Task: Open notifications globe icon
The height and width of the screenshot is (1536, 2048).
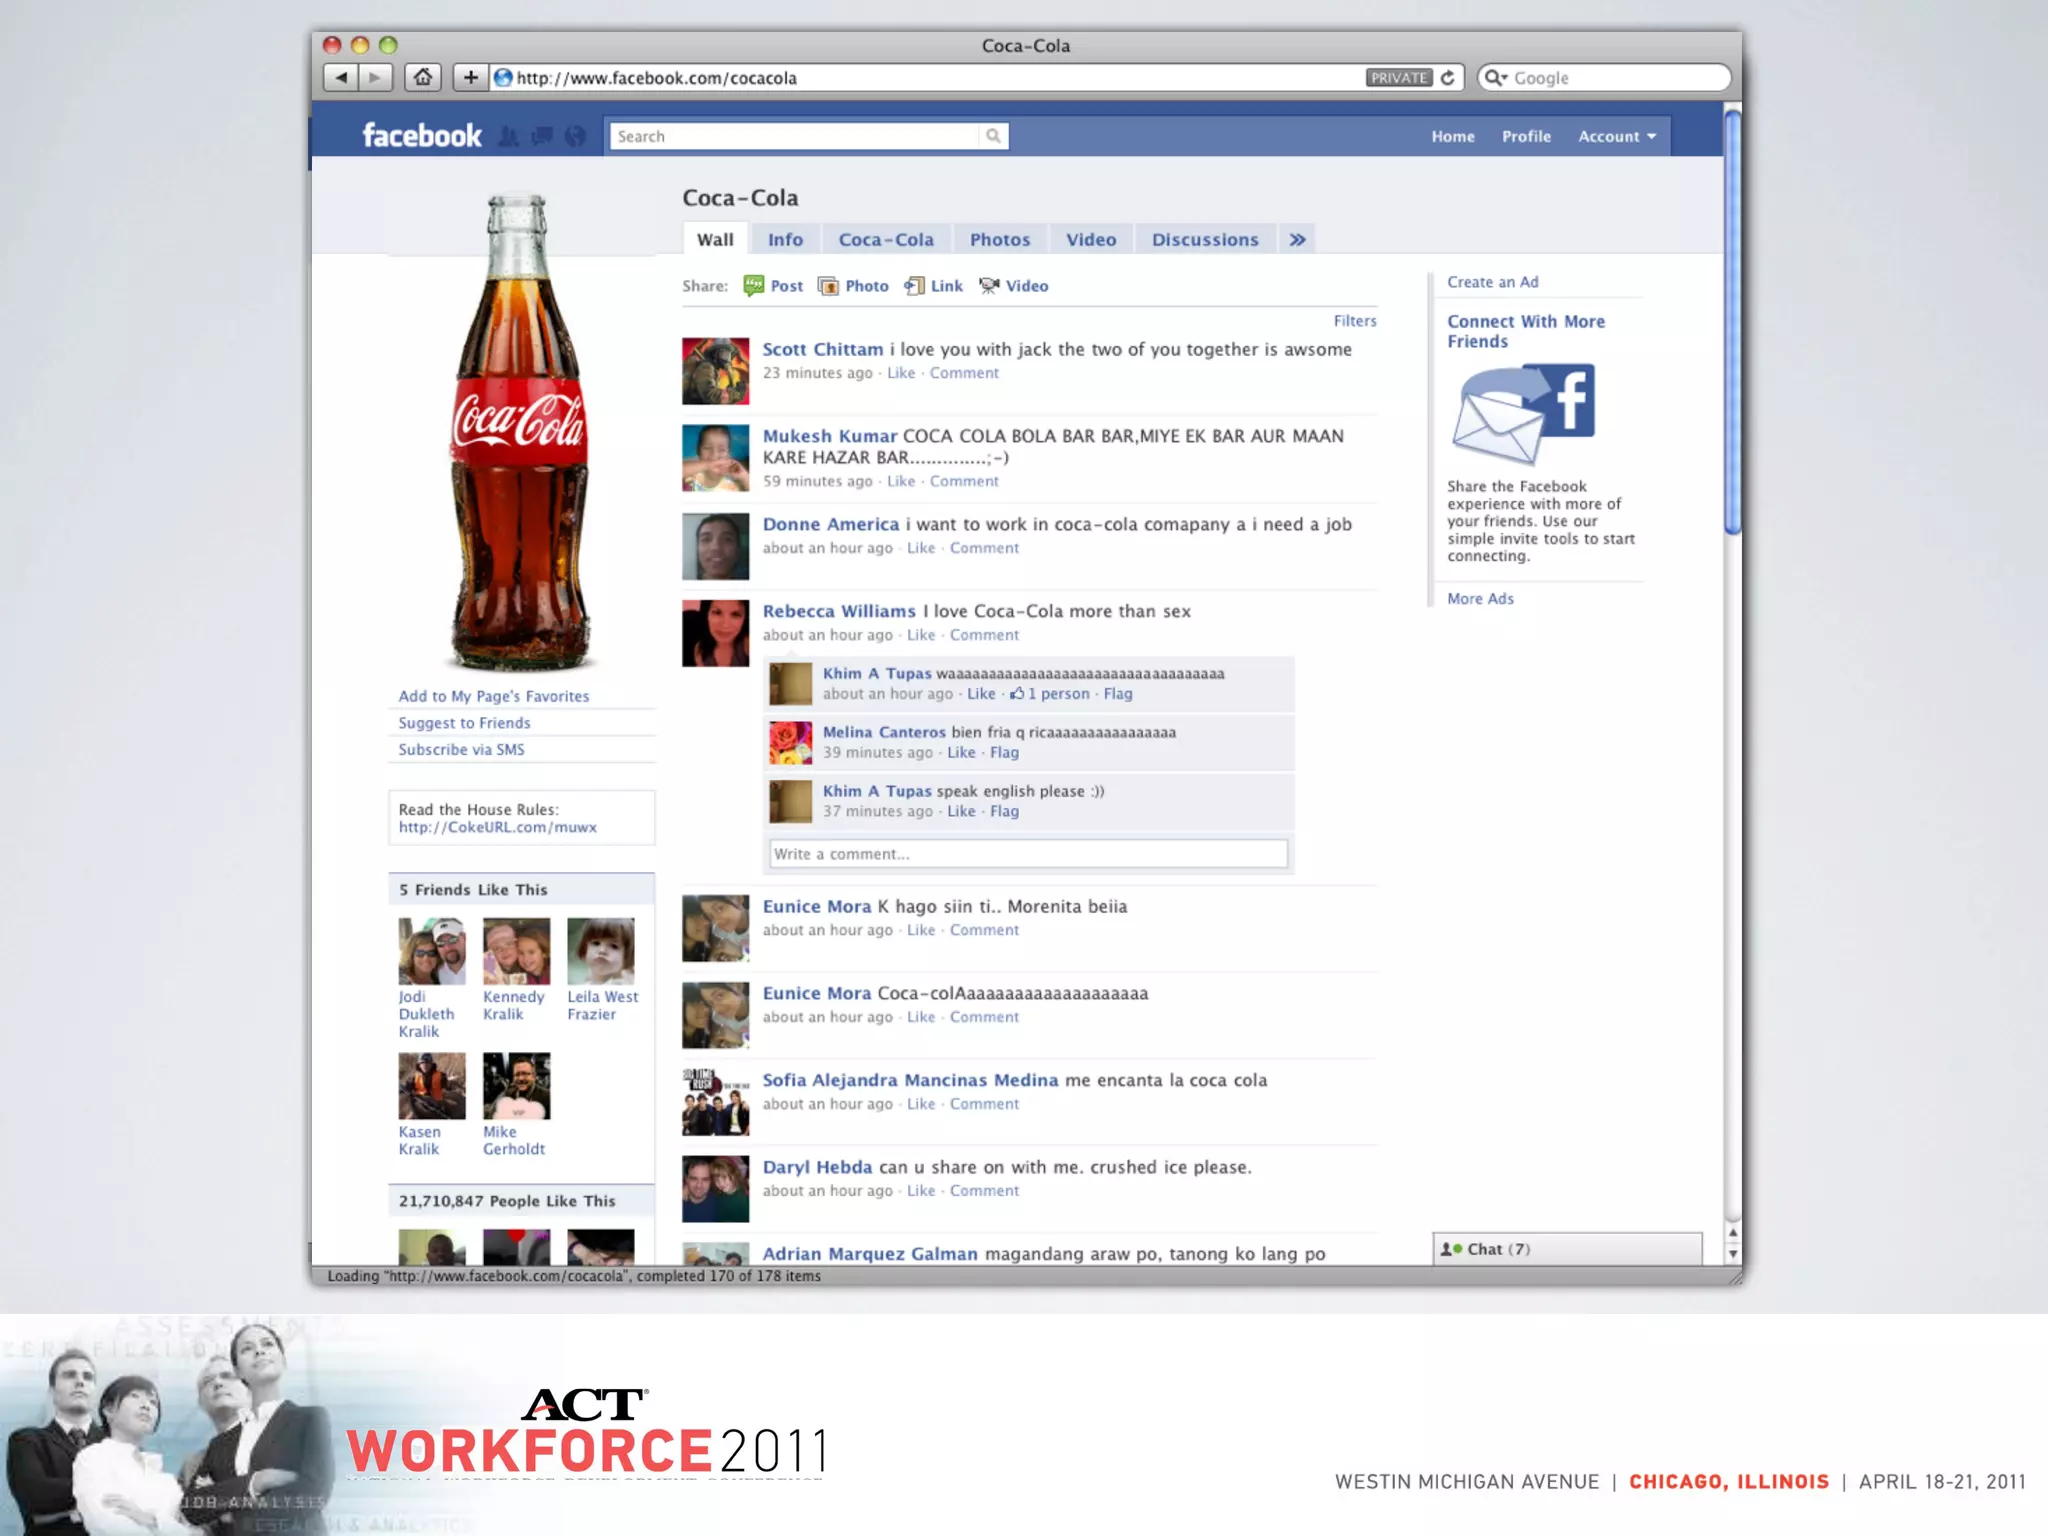Action: [575, 136]
